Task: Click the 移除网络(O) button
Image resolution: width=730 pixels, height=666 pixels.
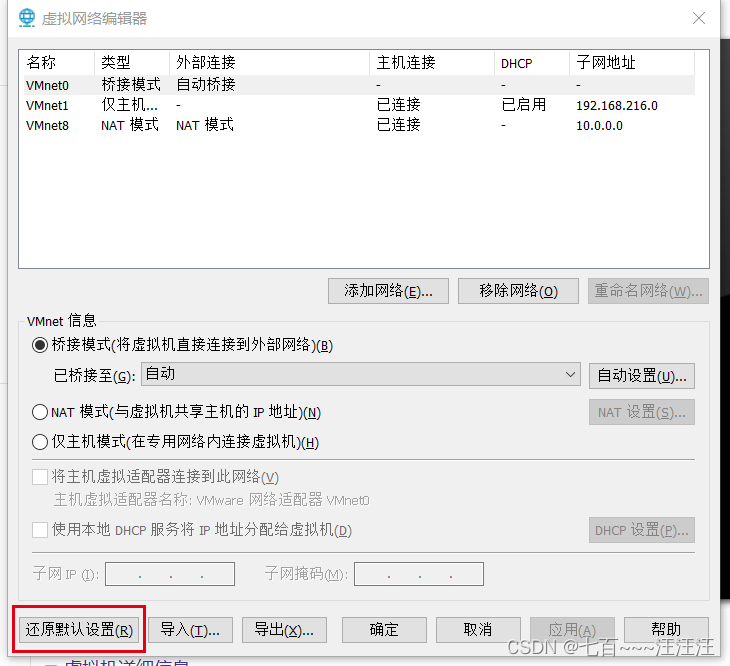Action: coord(518,291)
